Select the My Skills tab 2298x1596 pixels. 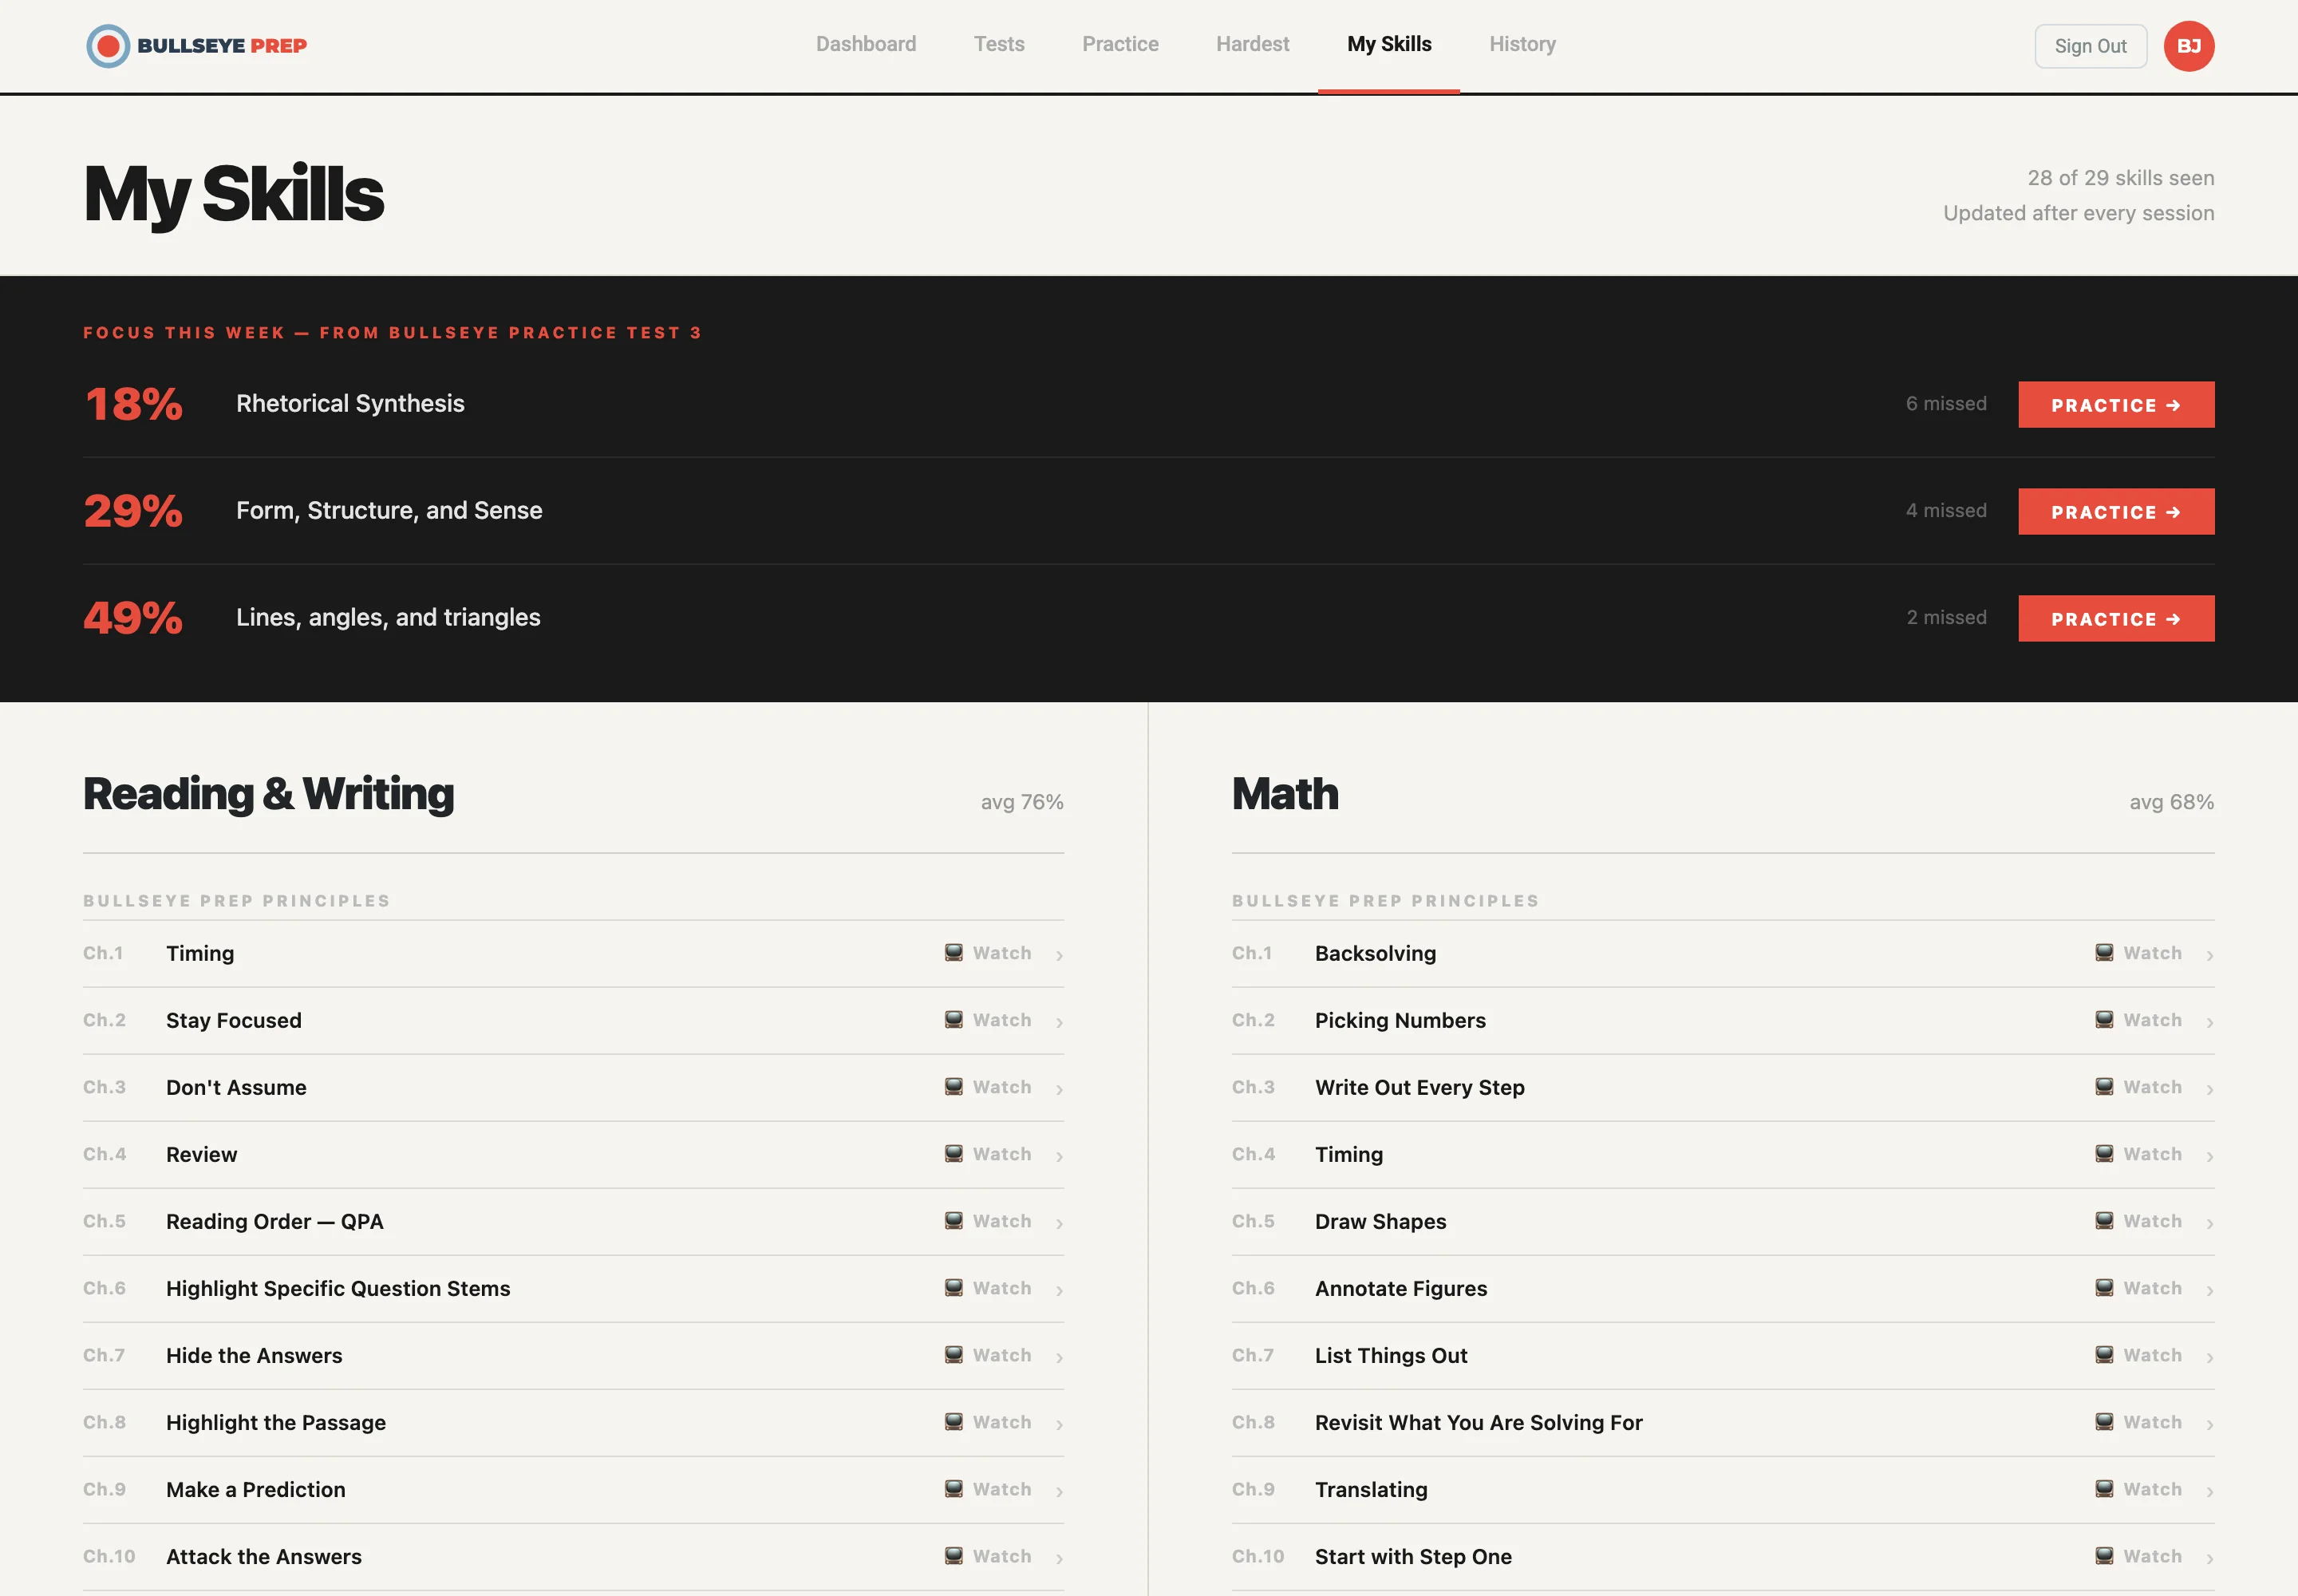pyautogui.click(x=1389, y=44)
